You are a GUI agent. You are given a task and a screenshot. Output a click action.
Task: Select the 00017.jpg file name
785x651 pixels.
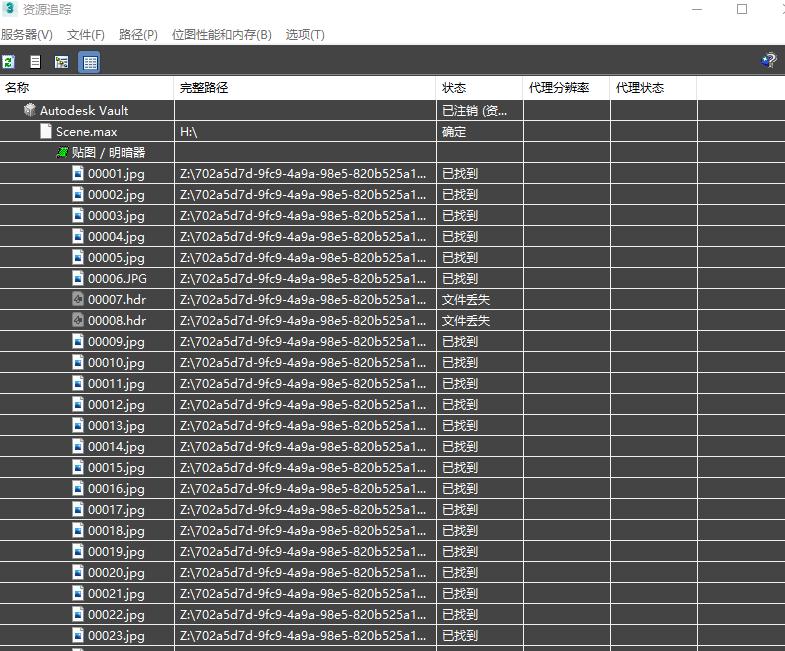(116, 510)
